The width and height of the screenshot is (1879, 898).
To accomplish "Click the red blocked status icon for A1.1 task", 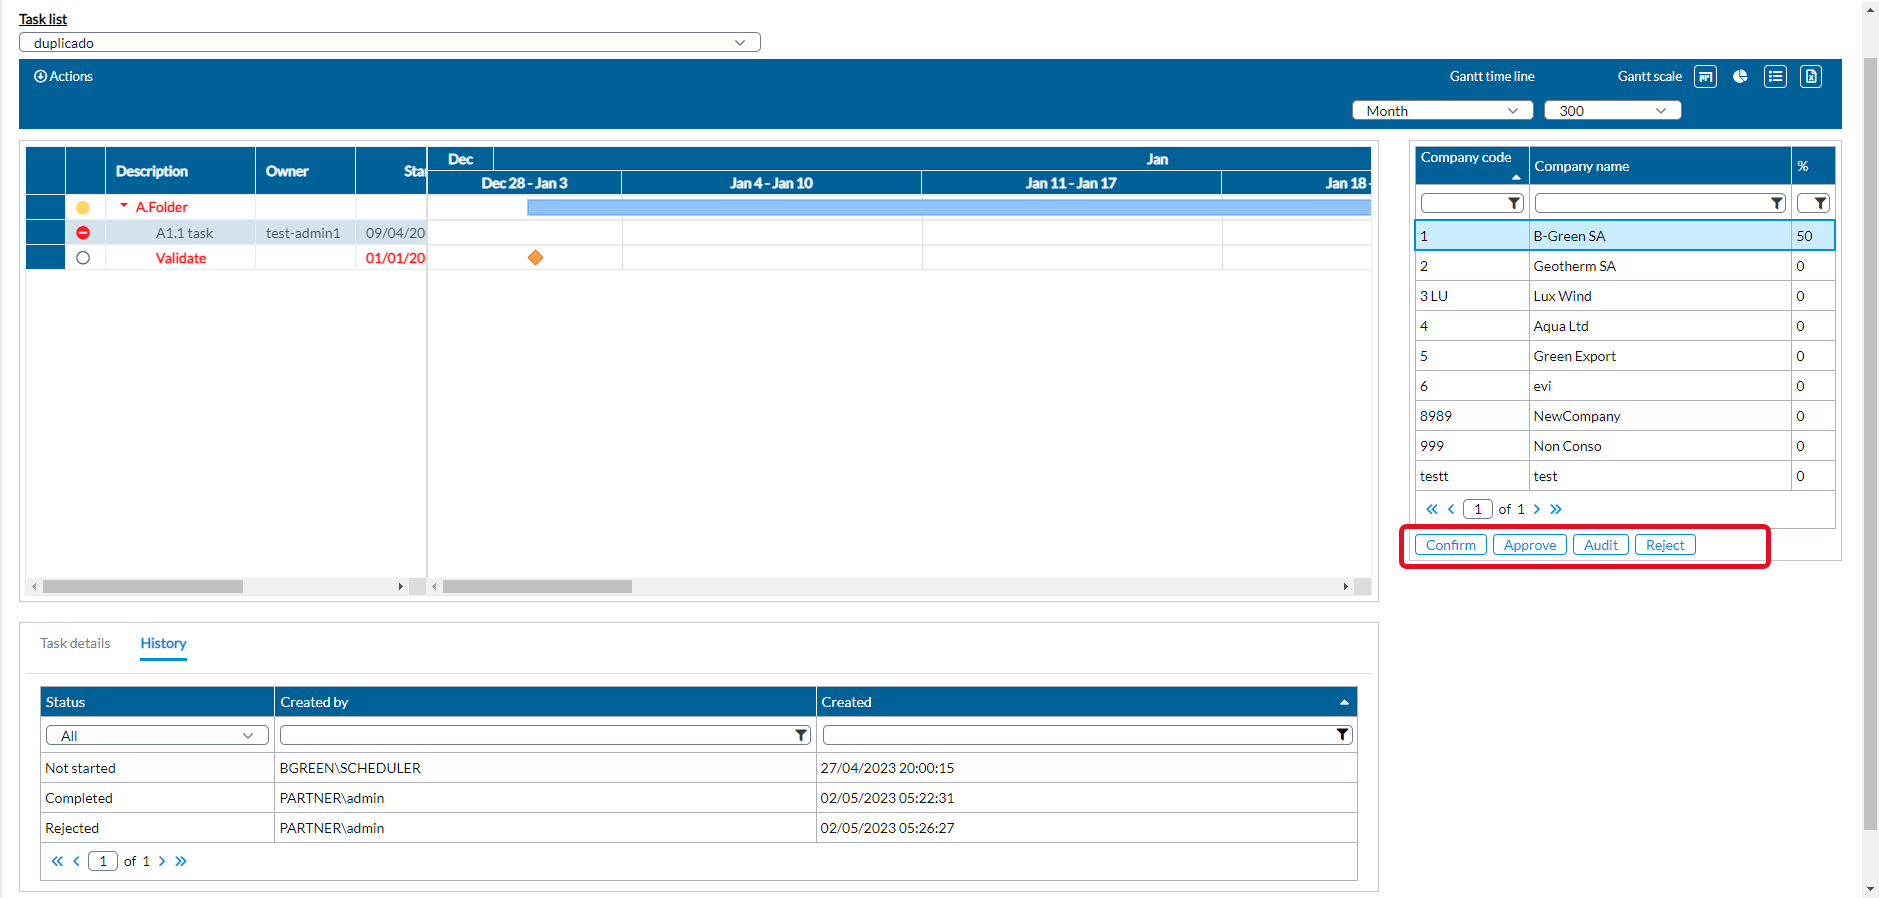I will click(83, 233).
